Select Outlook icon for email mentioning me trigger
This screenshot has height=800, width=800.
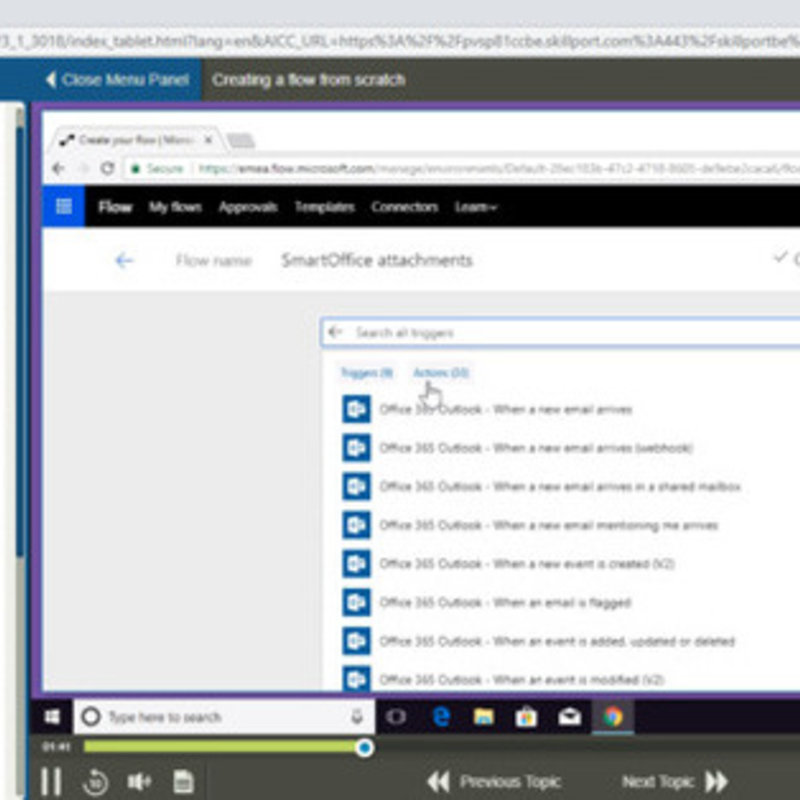(x=356, y=525)
